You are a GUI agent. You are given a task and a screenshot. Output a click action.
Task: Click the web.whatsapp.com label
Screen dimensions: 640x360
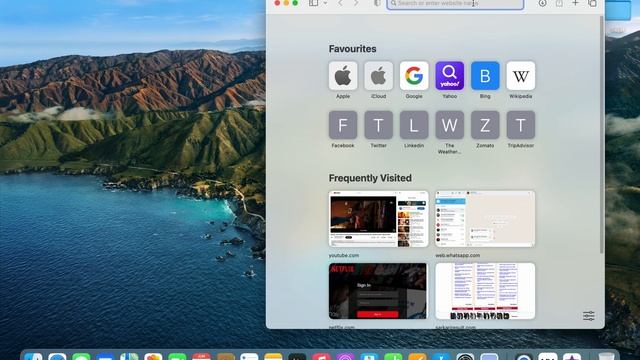pos(457,255)
